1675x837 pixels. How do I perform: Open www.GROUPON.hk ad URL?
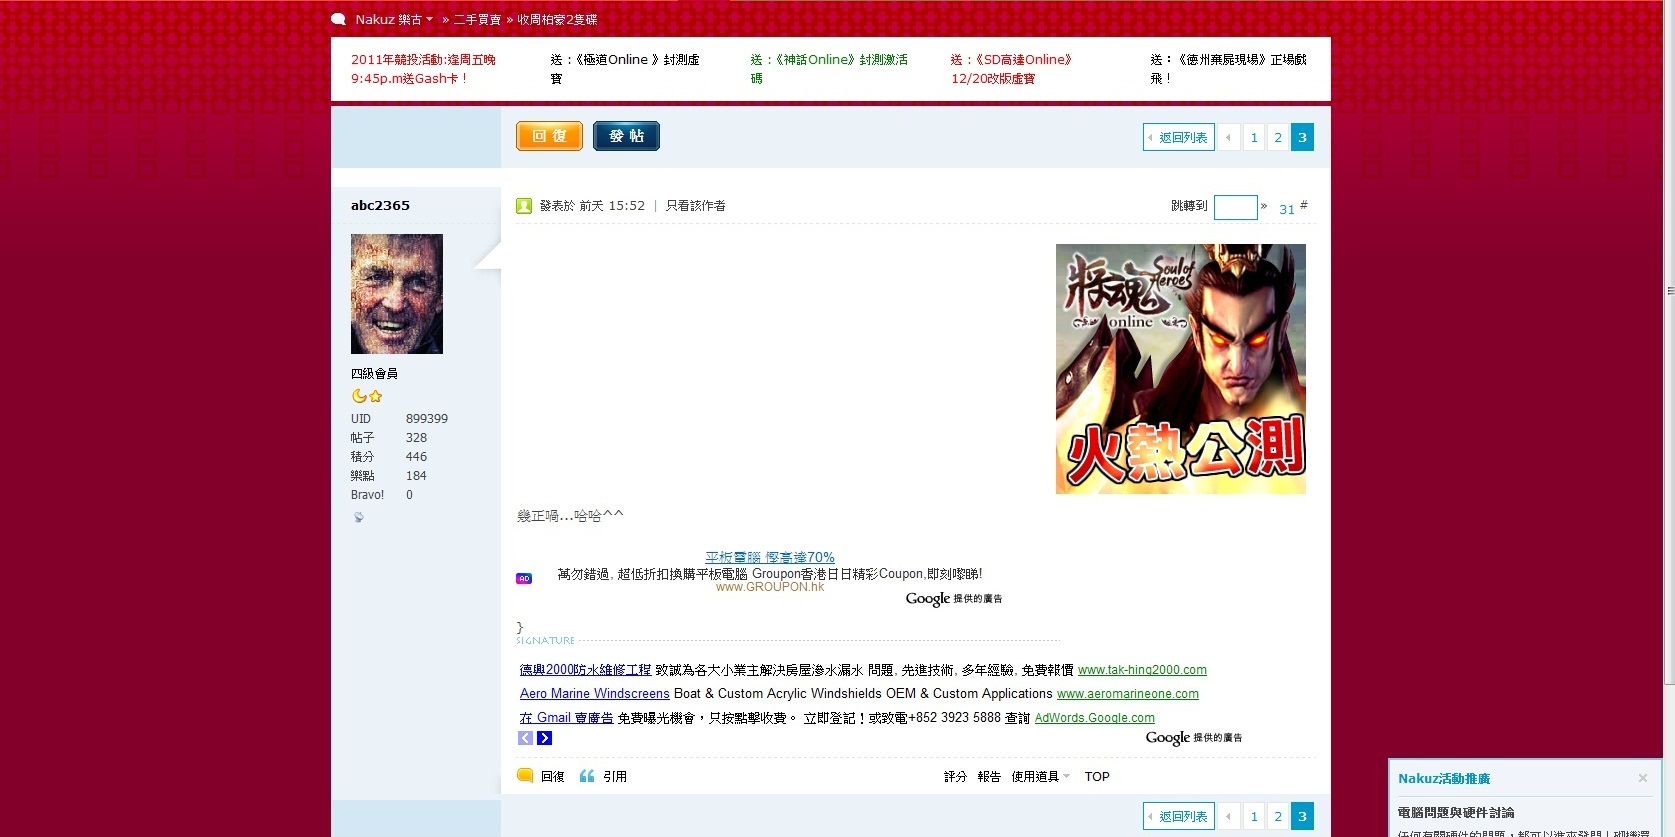pyautogui.click(x=770, y=587)
